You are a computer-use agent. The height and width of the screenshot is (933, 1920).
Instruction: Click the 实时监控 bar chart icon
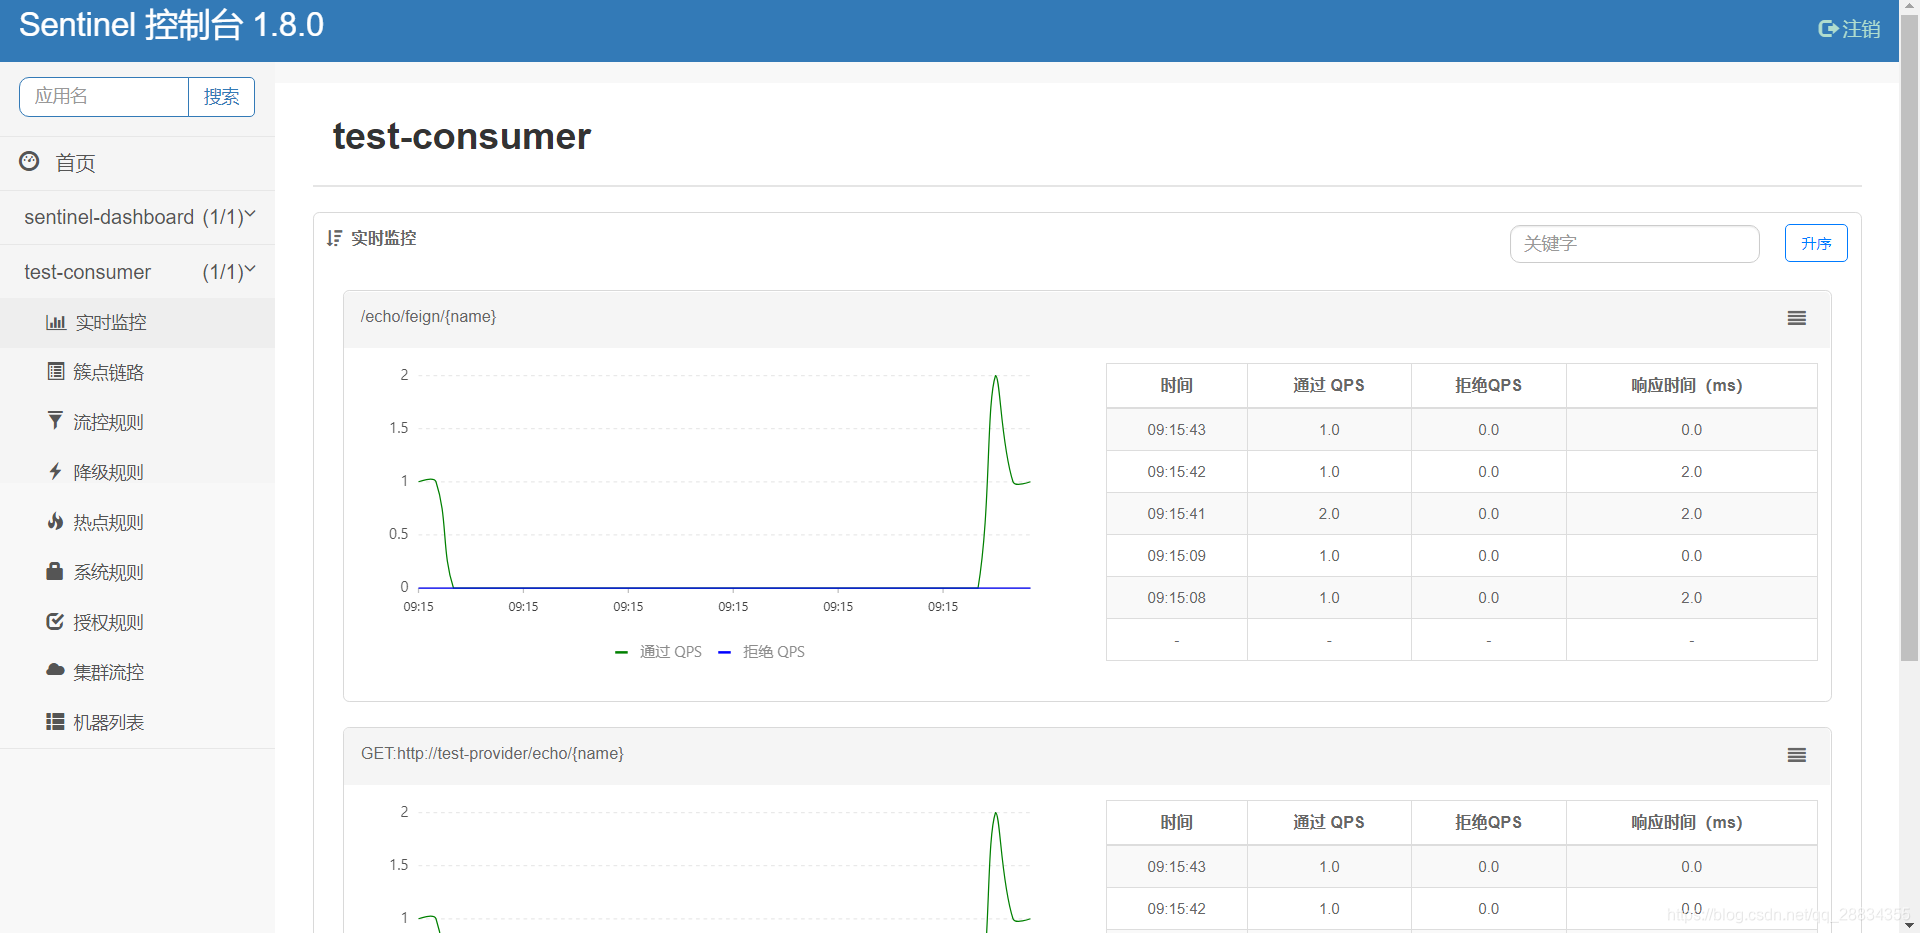coord(56,322)
